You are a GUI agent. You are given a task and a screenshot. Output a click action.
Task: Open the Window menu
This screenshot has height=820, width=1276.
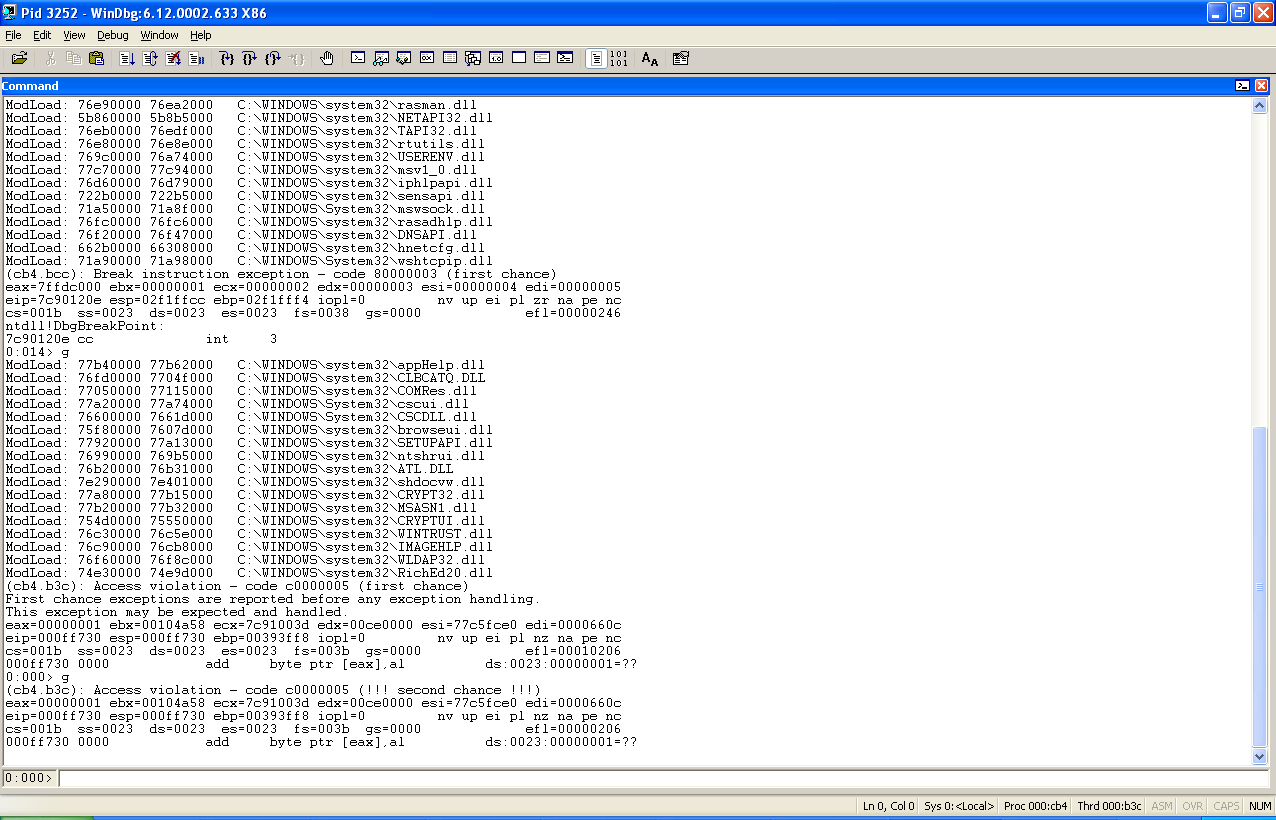[x=159, y=35]
